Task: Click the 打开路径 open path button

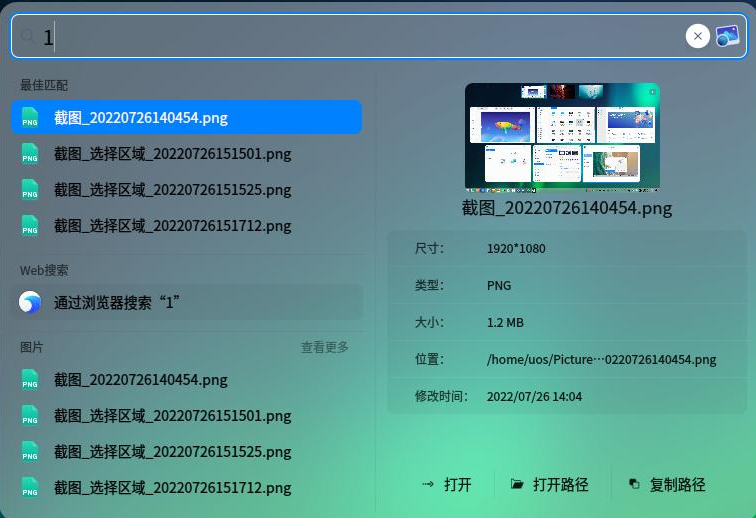Action: click(549, 484)
